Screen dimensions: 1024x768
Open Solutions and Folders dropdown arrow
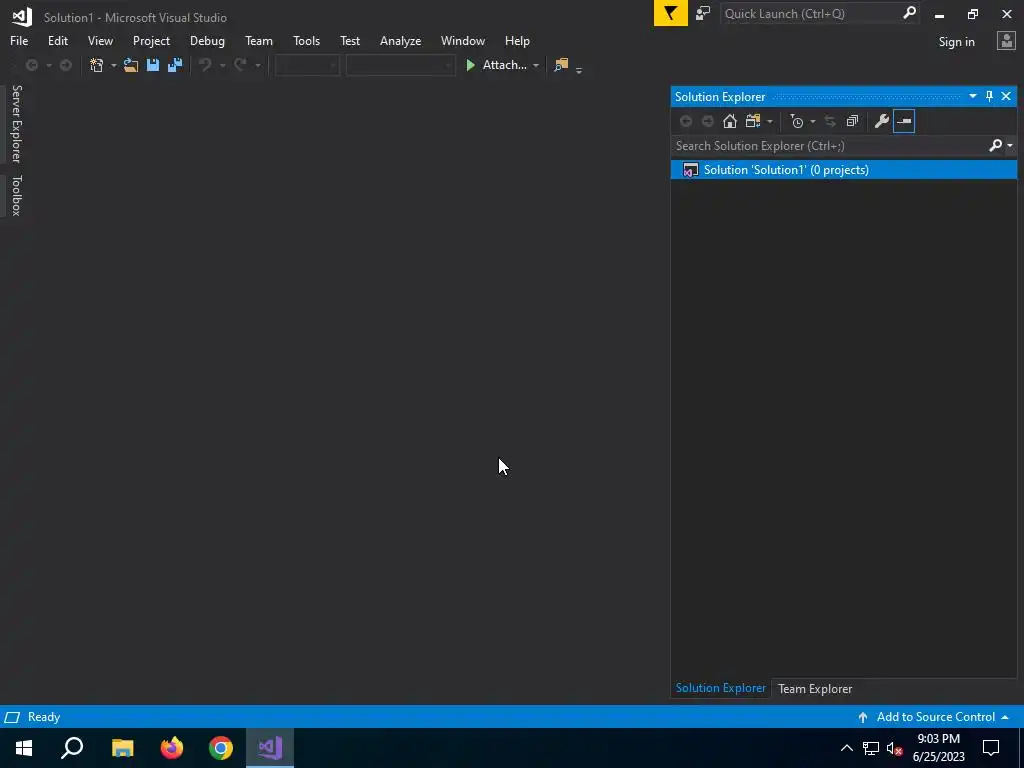pyautogui.click(x=769, y=121)
